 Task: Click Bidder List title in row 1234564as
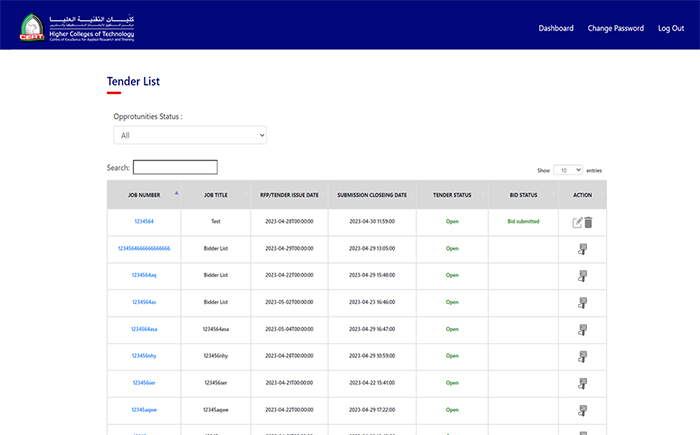pyautogui.click(x=216, y=302)
